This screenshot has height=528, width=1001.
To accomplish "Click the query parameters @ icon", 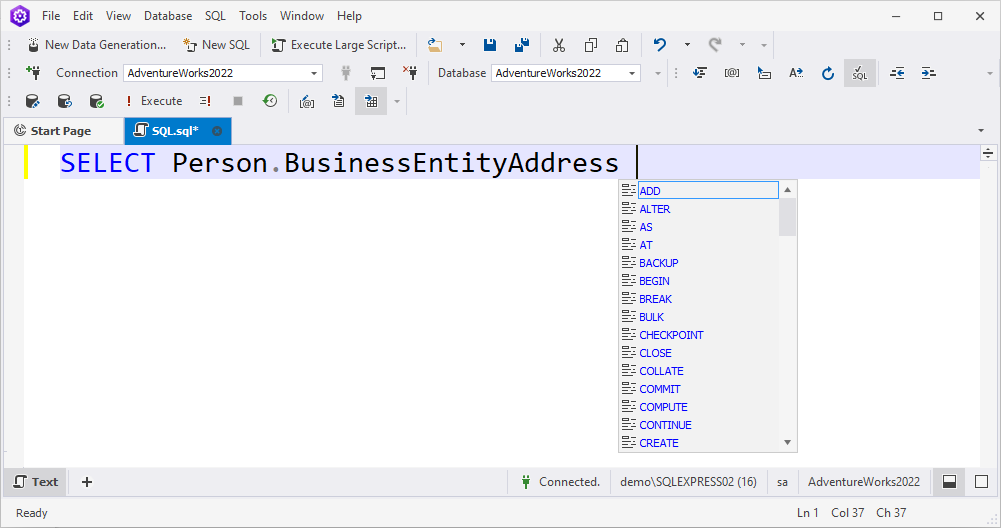I will pos(307,101).
